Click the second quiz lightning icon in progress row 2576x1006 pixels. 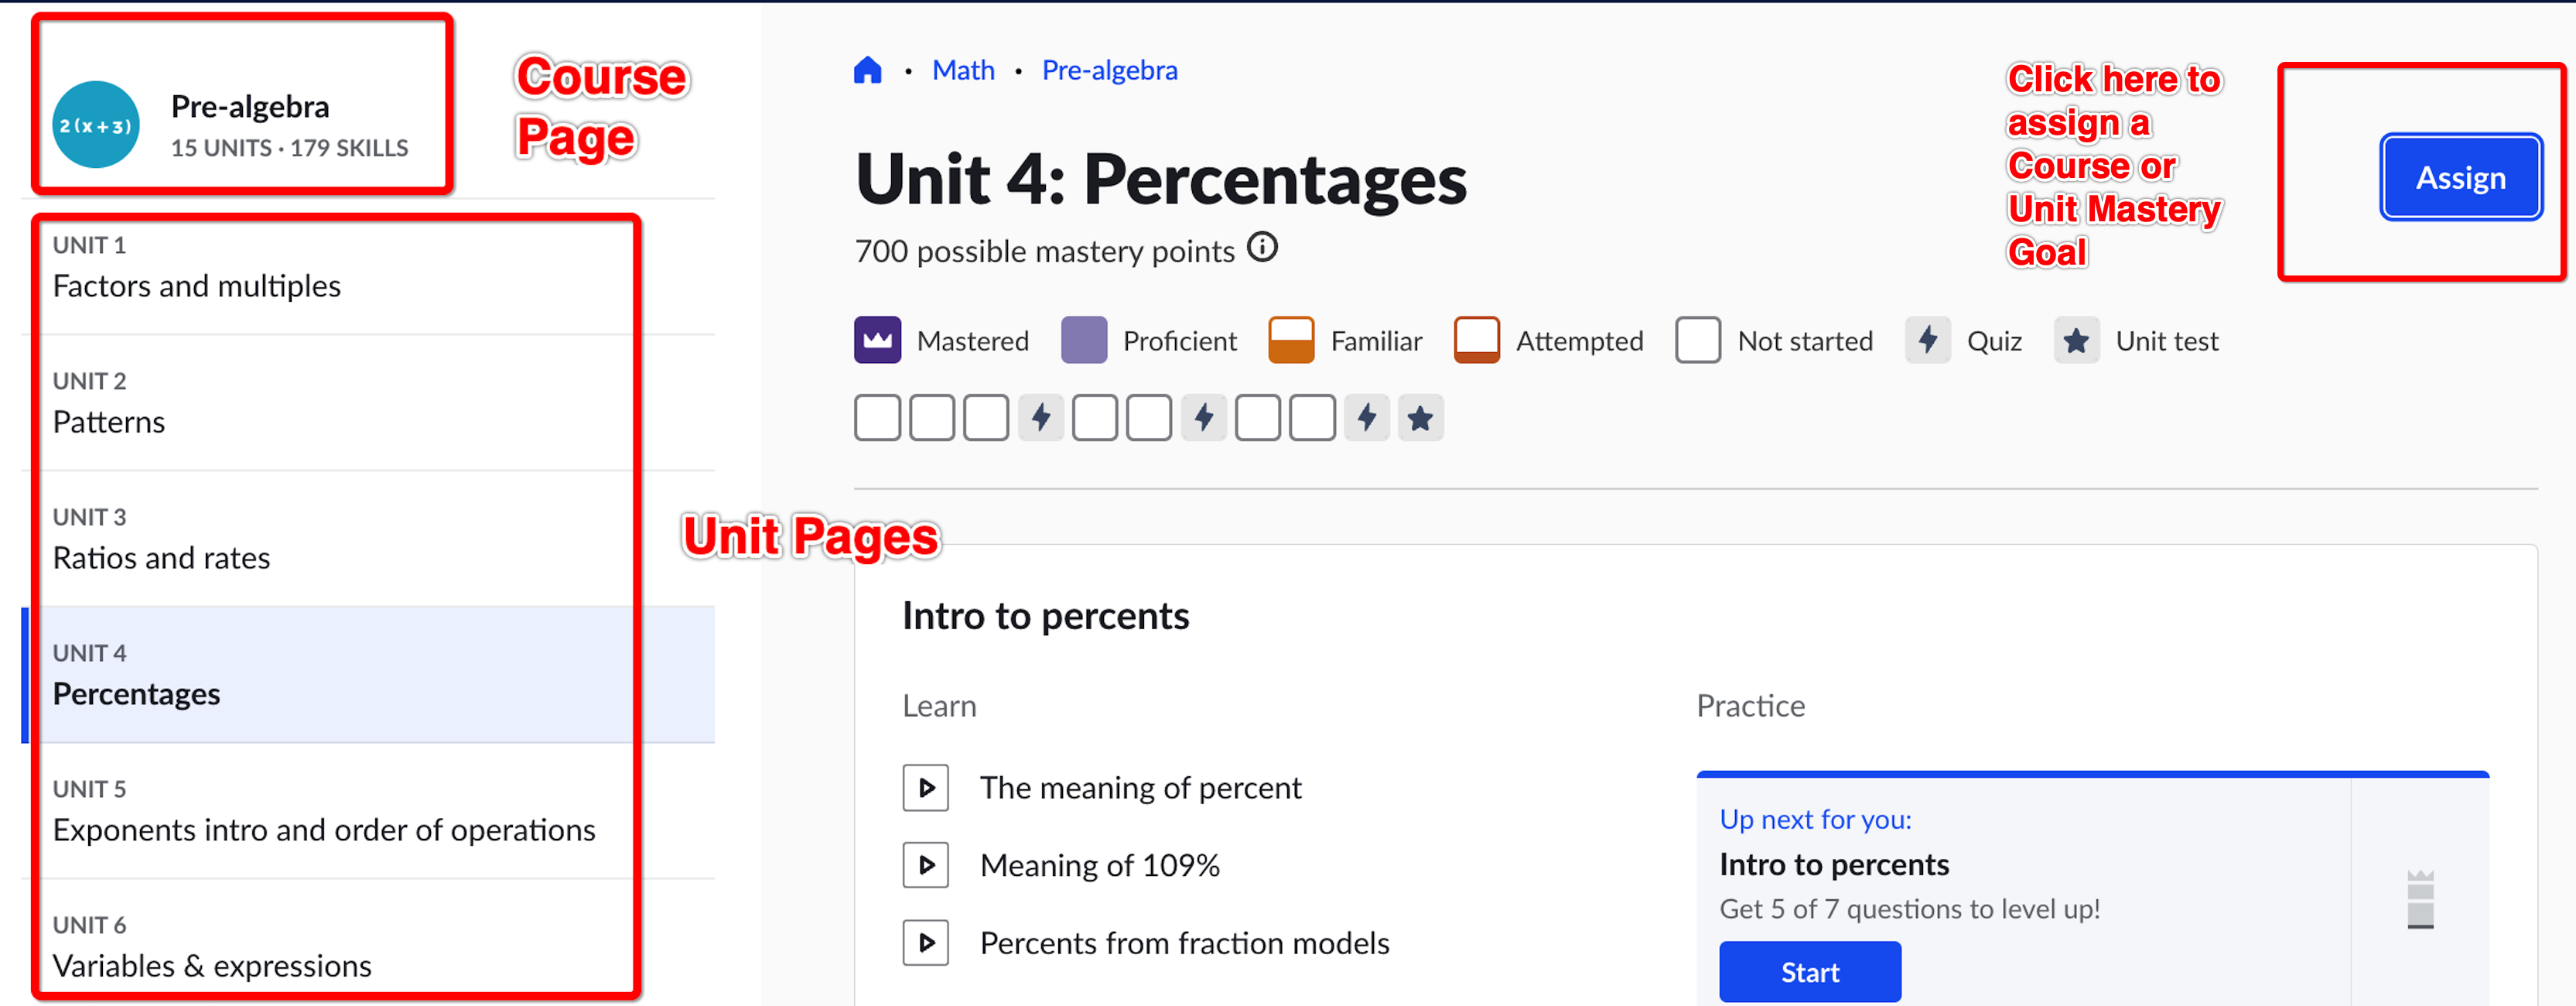point(1203,417)
